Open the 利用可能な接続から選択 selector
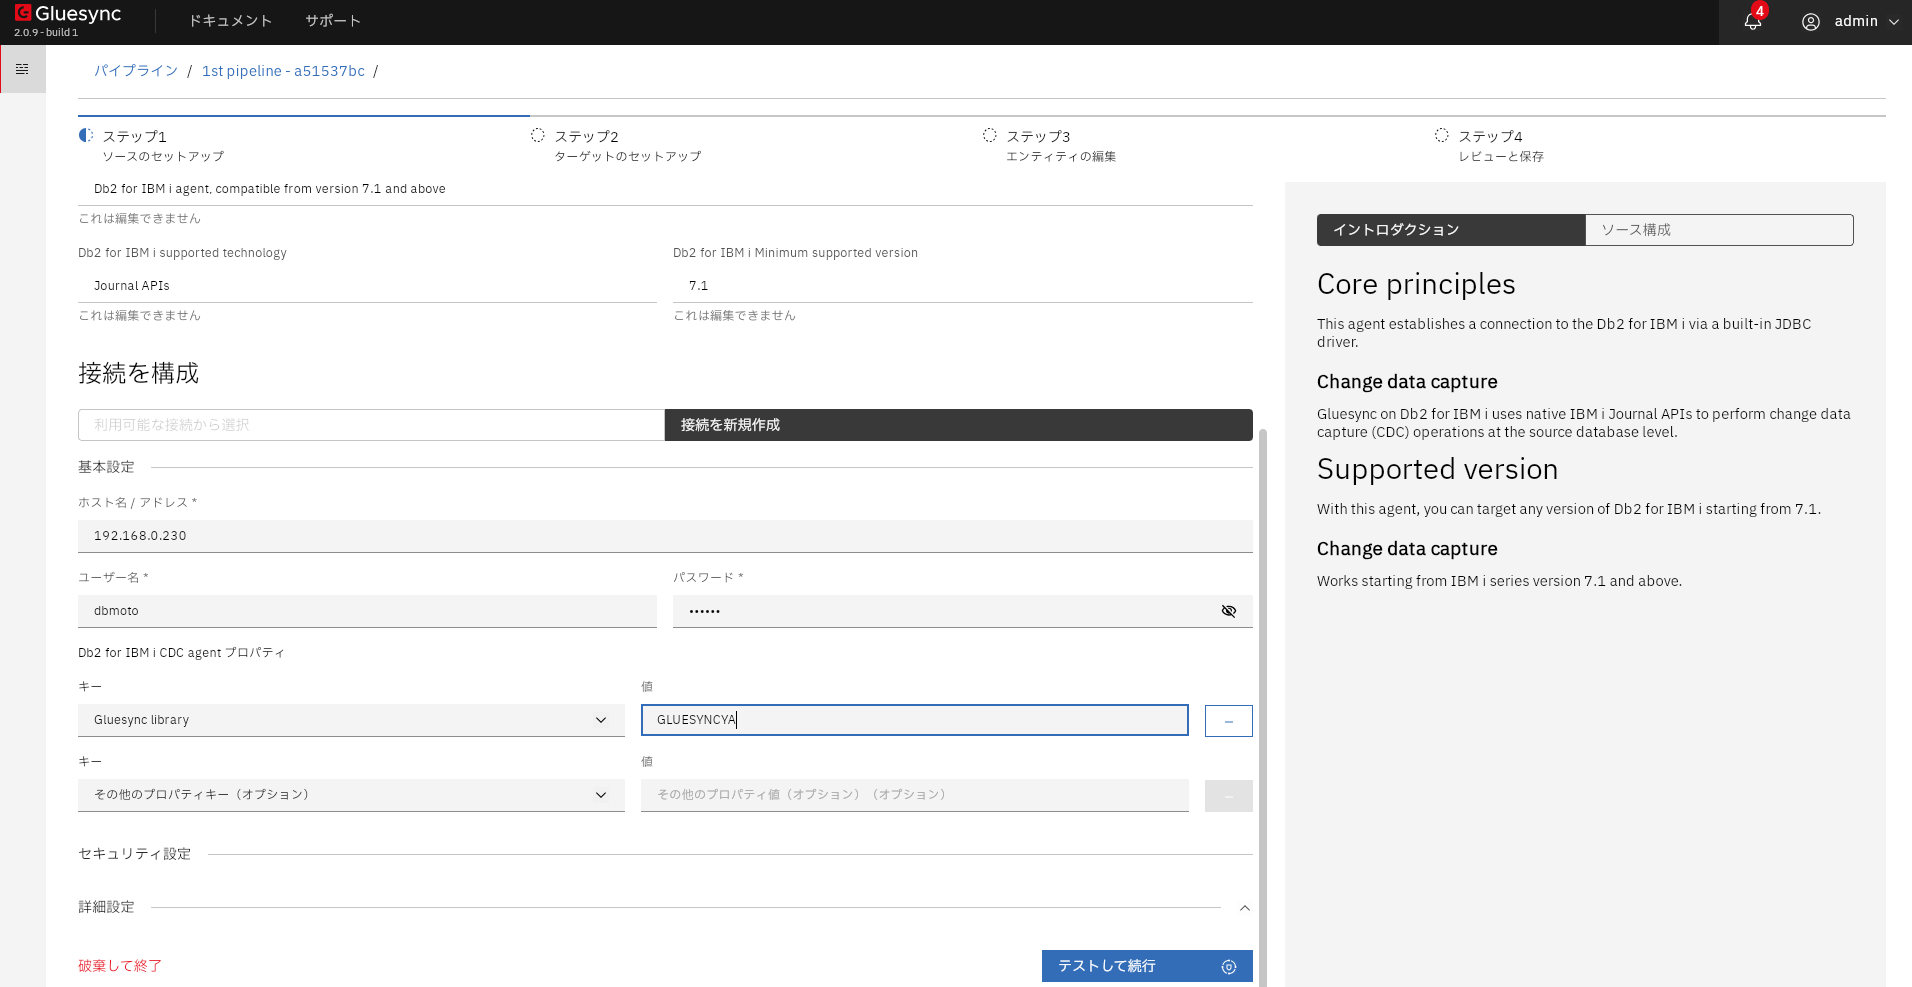The width and height of the screenshot is (1912, 987). pyautogui.click(x=371, y=425)
